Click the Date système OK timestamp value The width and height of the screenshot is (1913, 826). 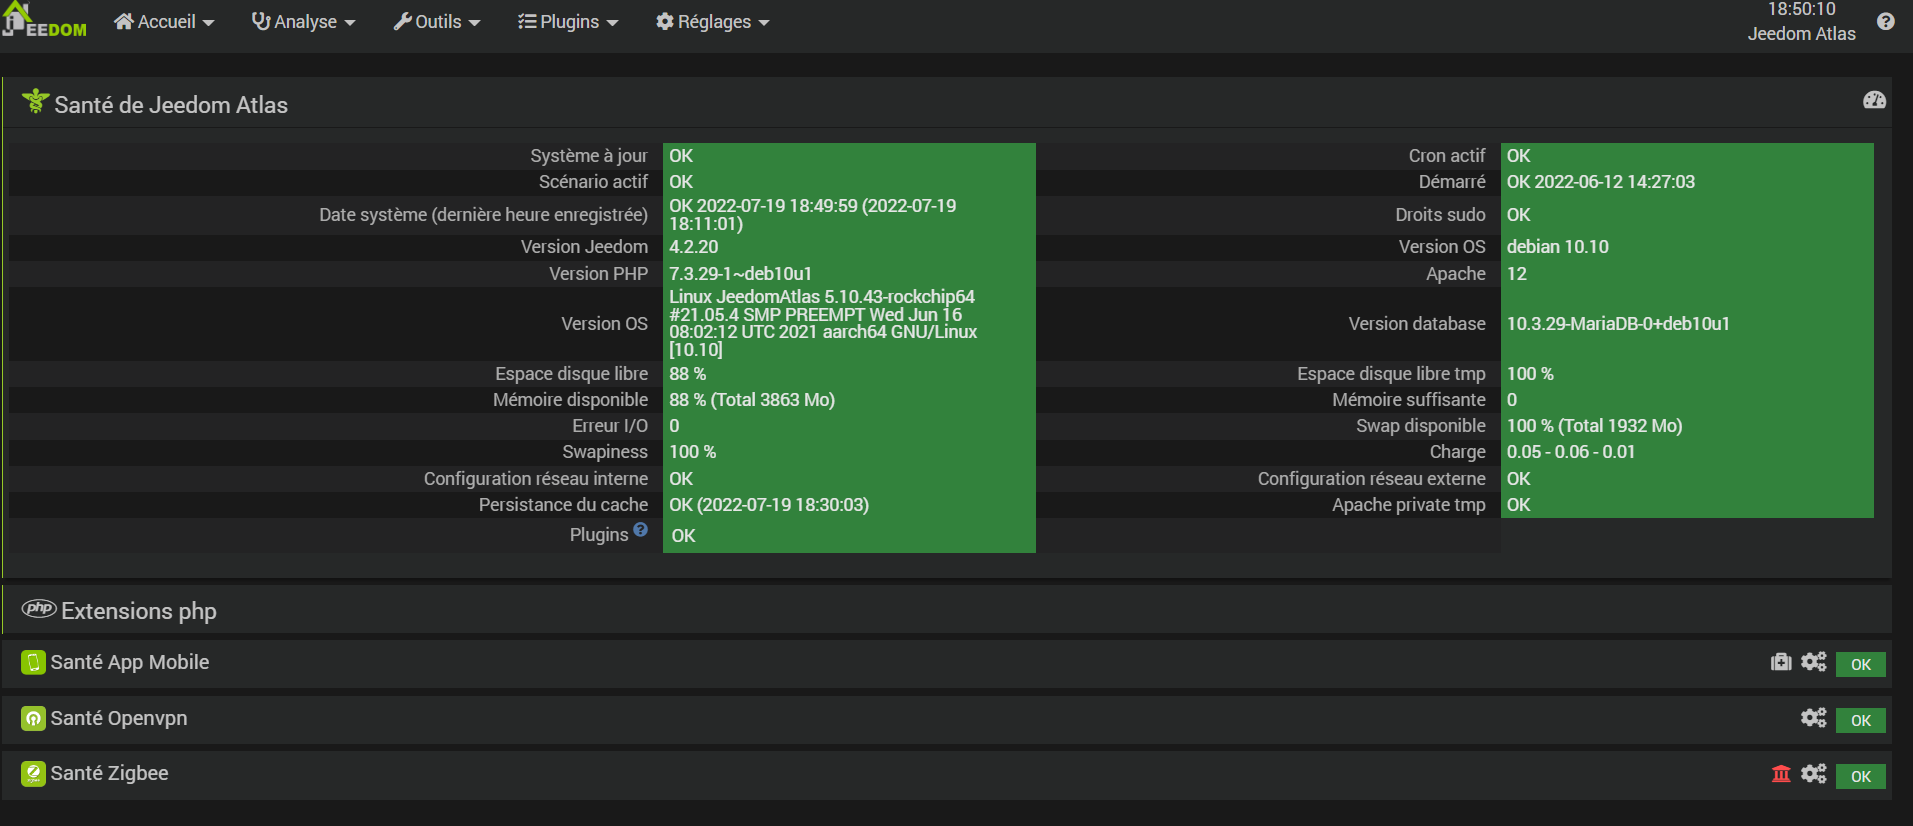point(813,214)
